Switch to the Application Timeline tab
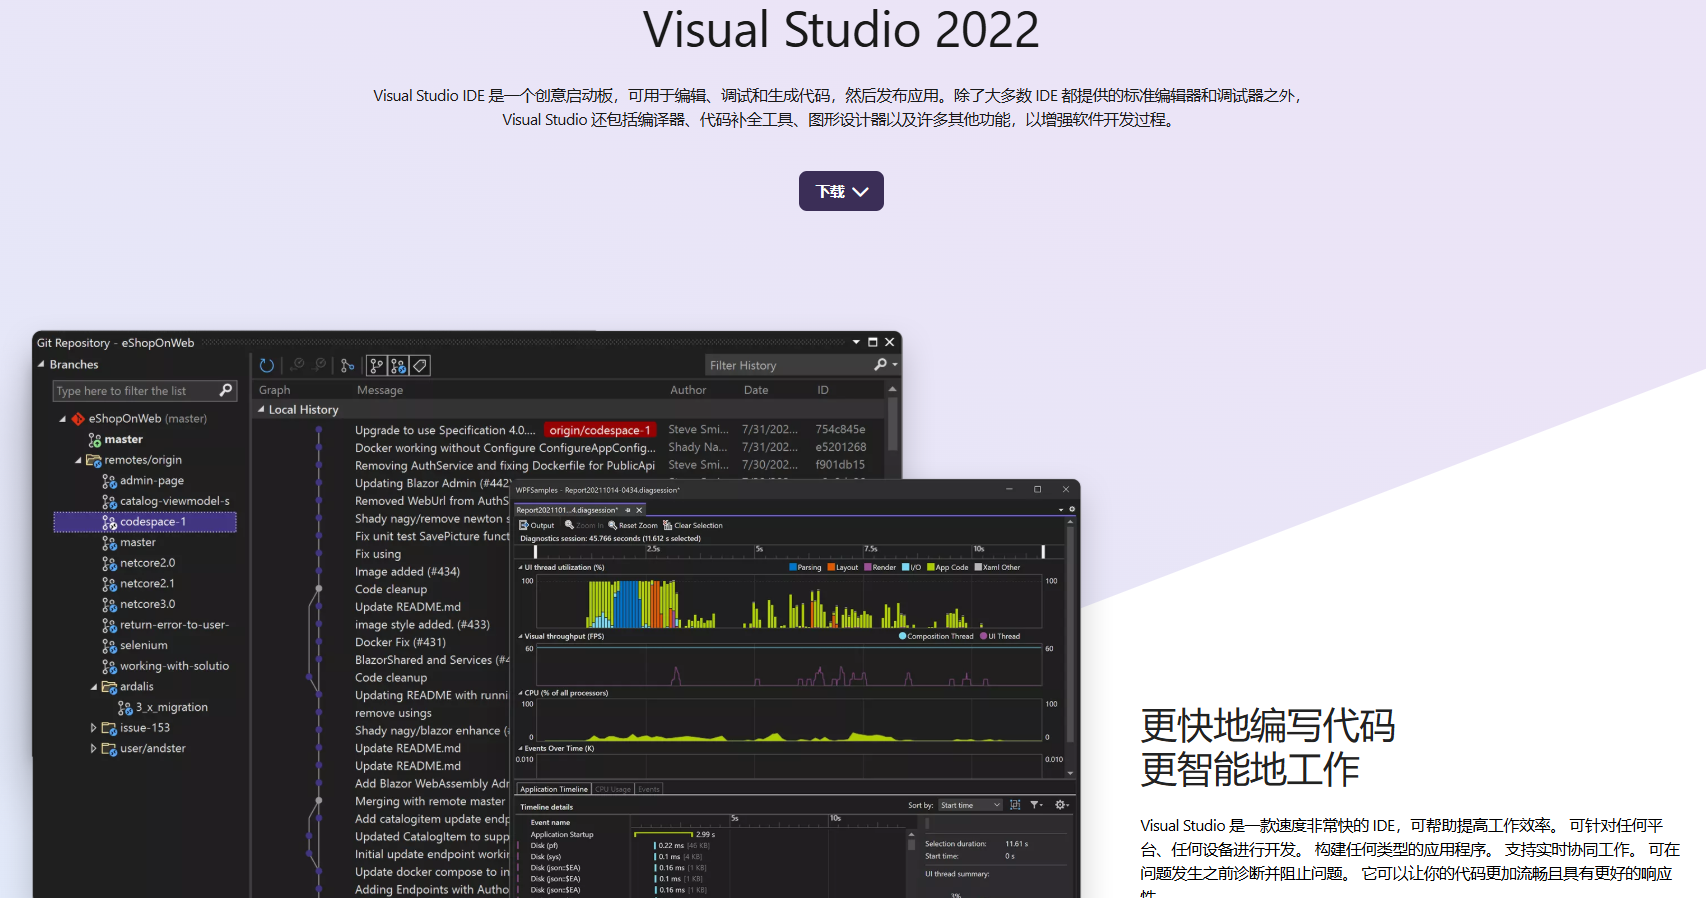This screenshot has width=1706, height=898. click(x=554, y=789)
